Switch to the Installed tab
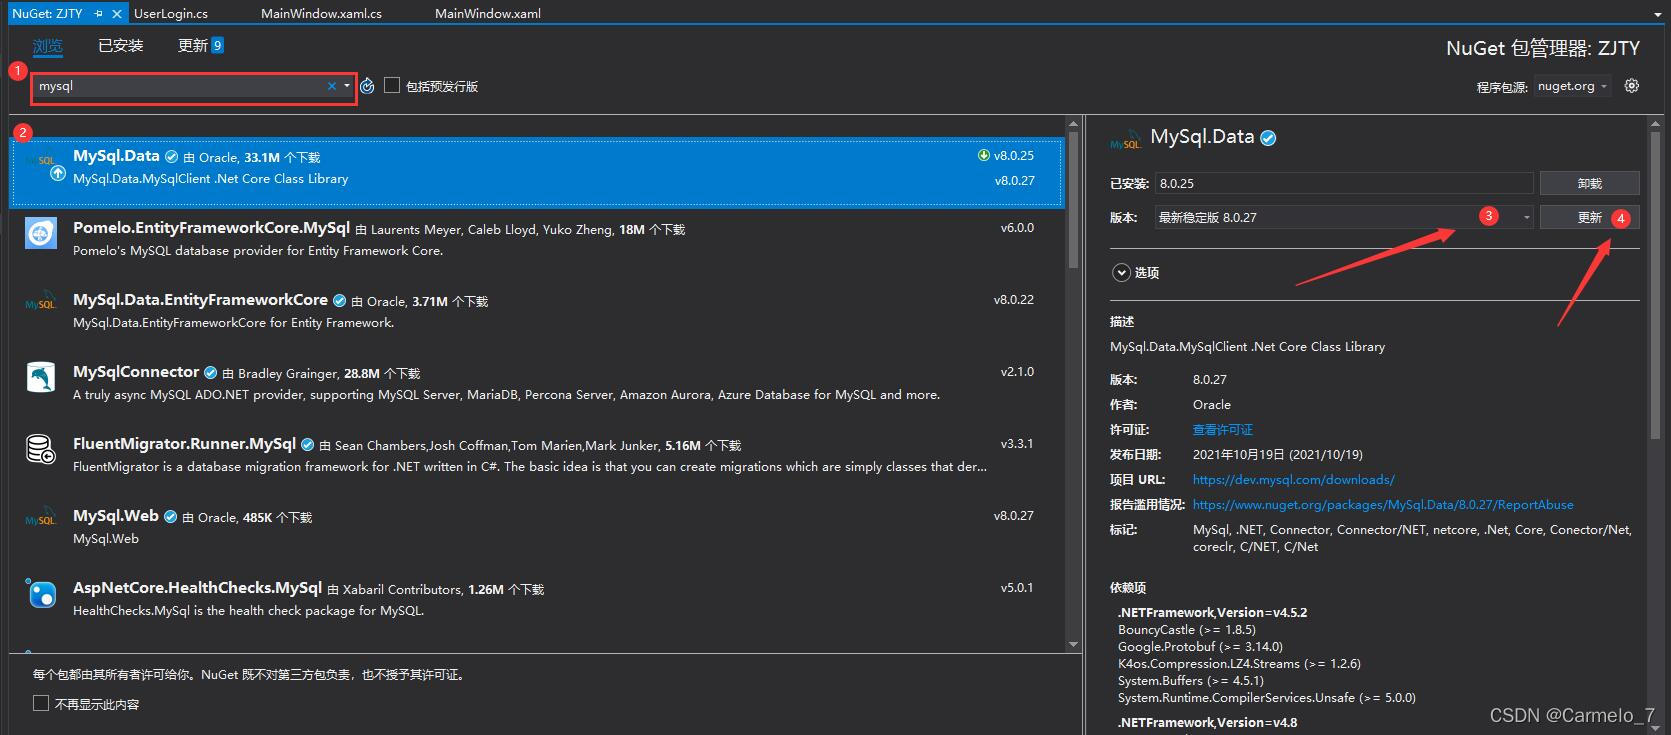 121,46
